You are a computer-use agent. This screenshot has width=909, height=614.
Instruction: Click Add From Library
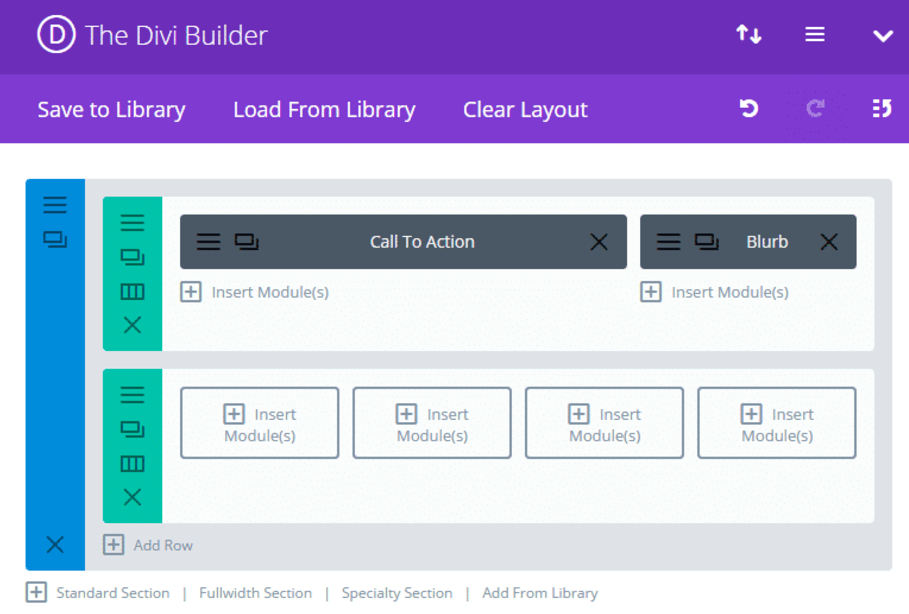540,593
